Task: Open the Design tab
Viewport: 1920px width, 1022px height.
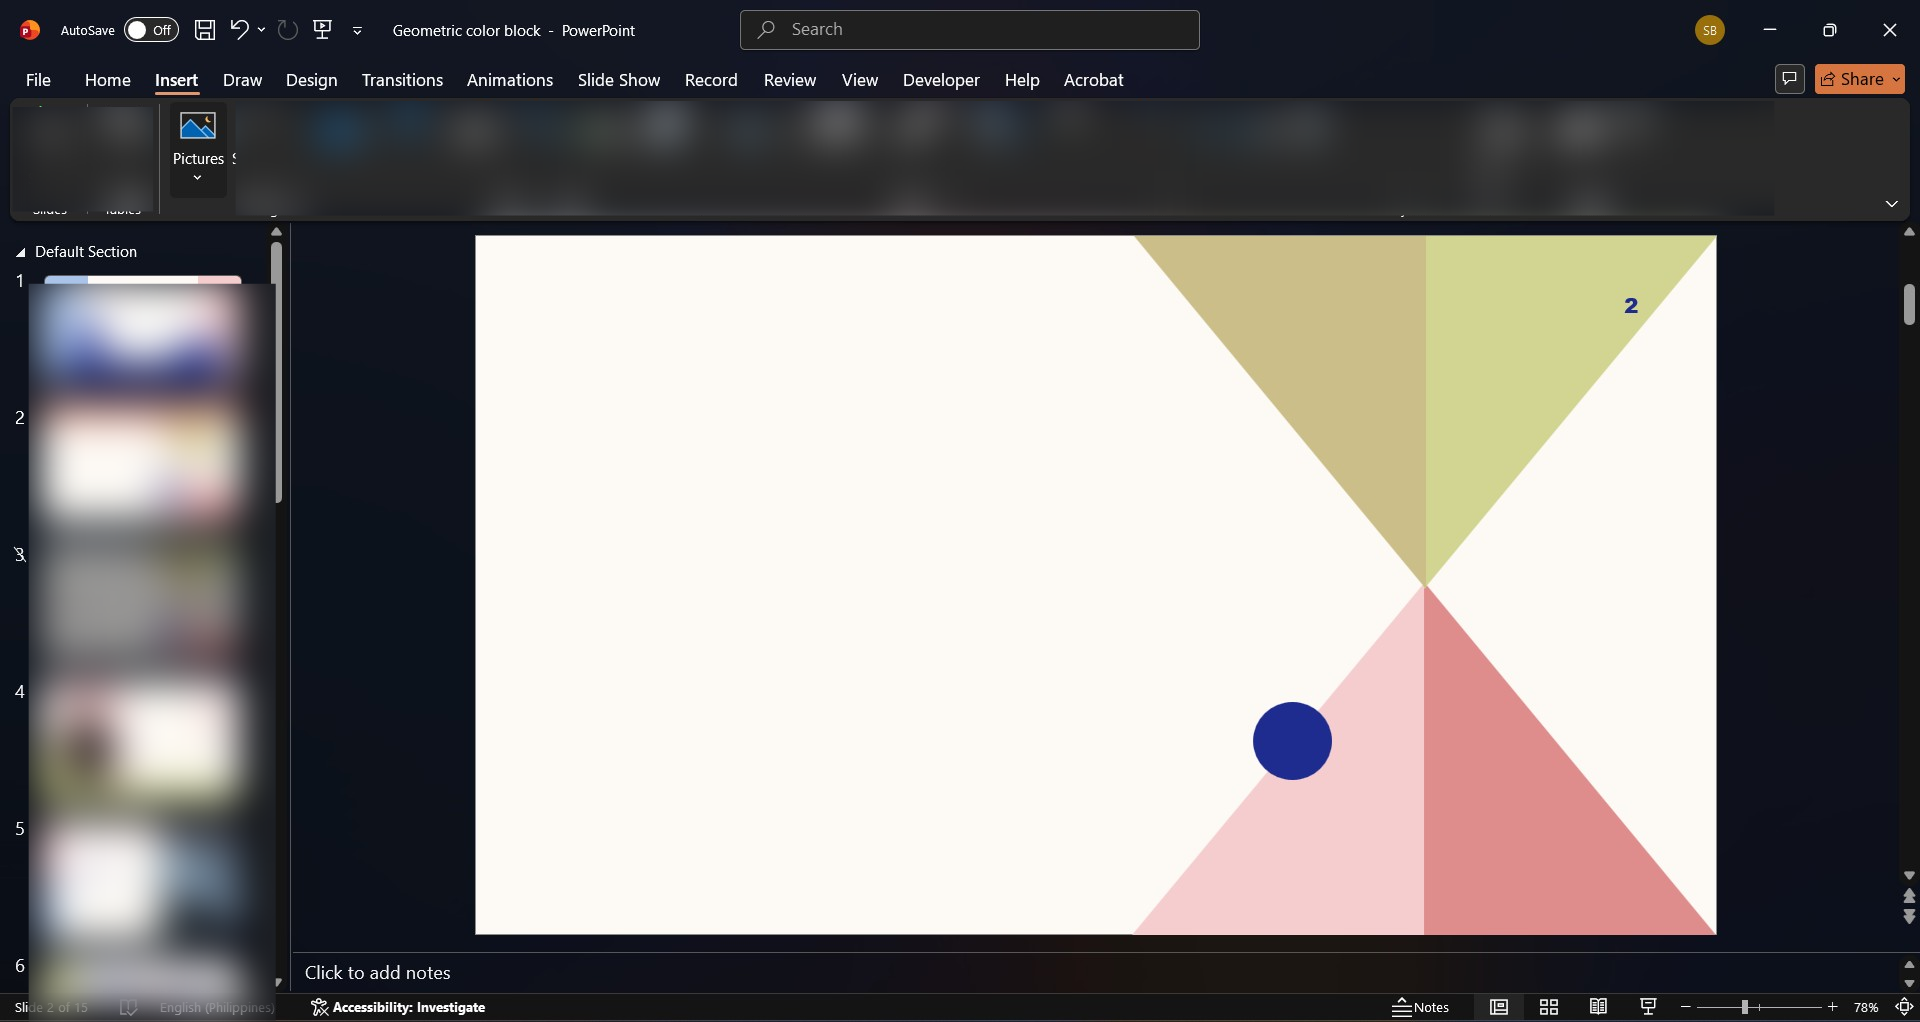Action: [311, 80]
